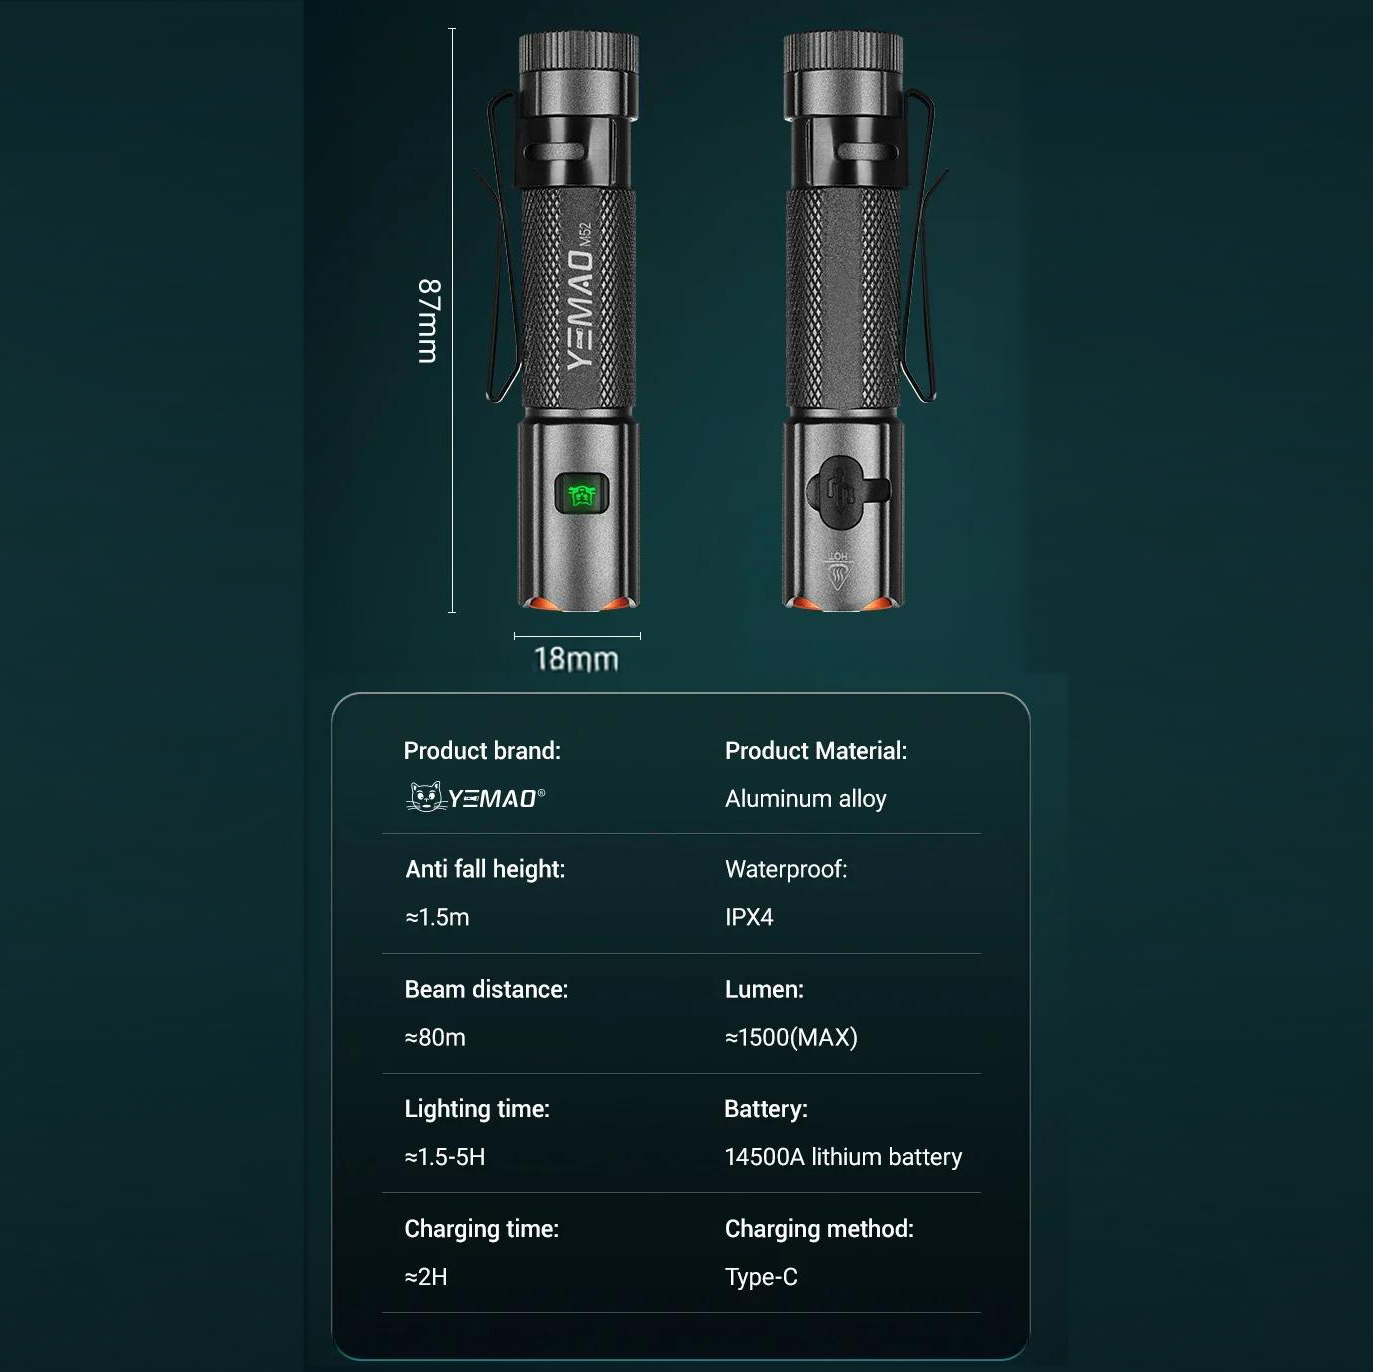Click the 18mm width dimension label
This screenshot has width=1373, height=1372.
576,659
